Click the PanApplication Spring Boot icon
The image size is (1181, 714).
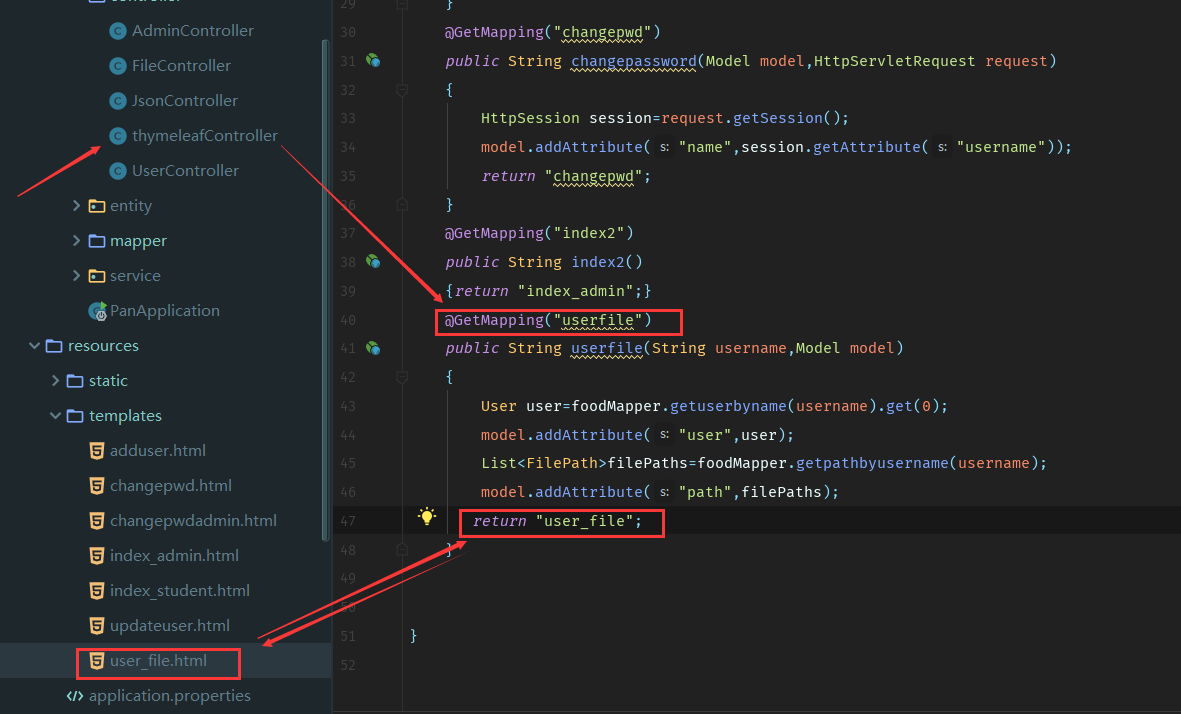coord(97,311)
